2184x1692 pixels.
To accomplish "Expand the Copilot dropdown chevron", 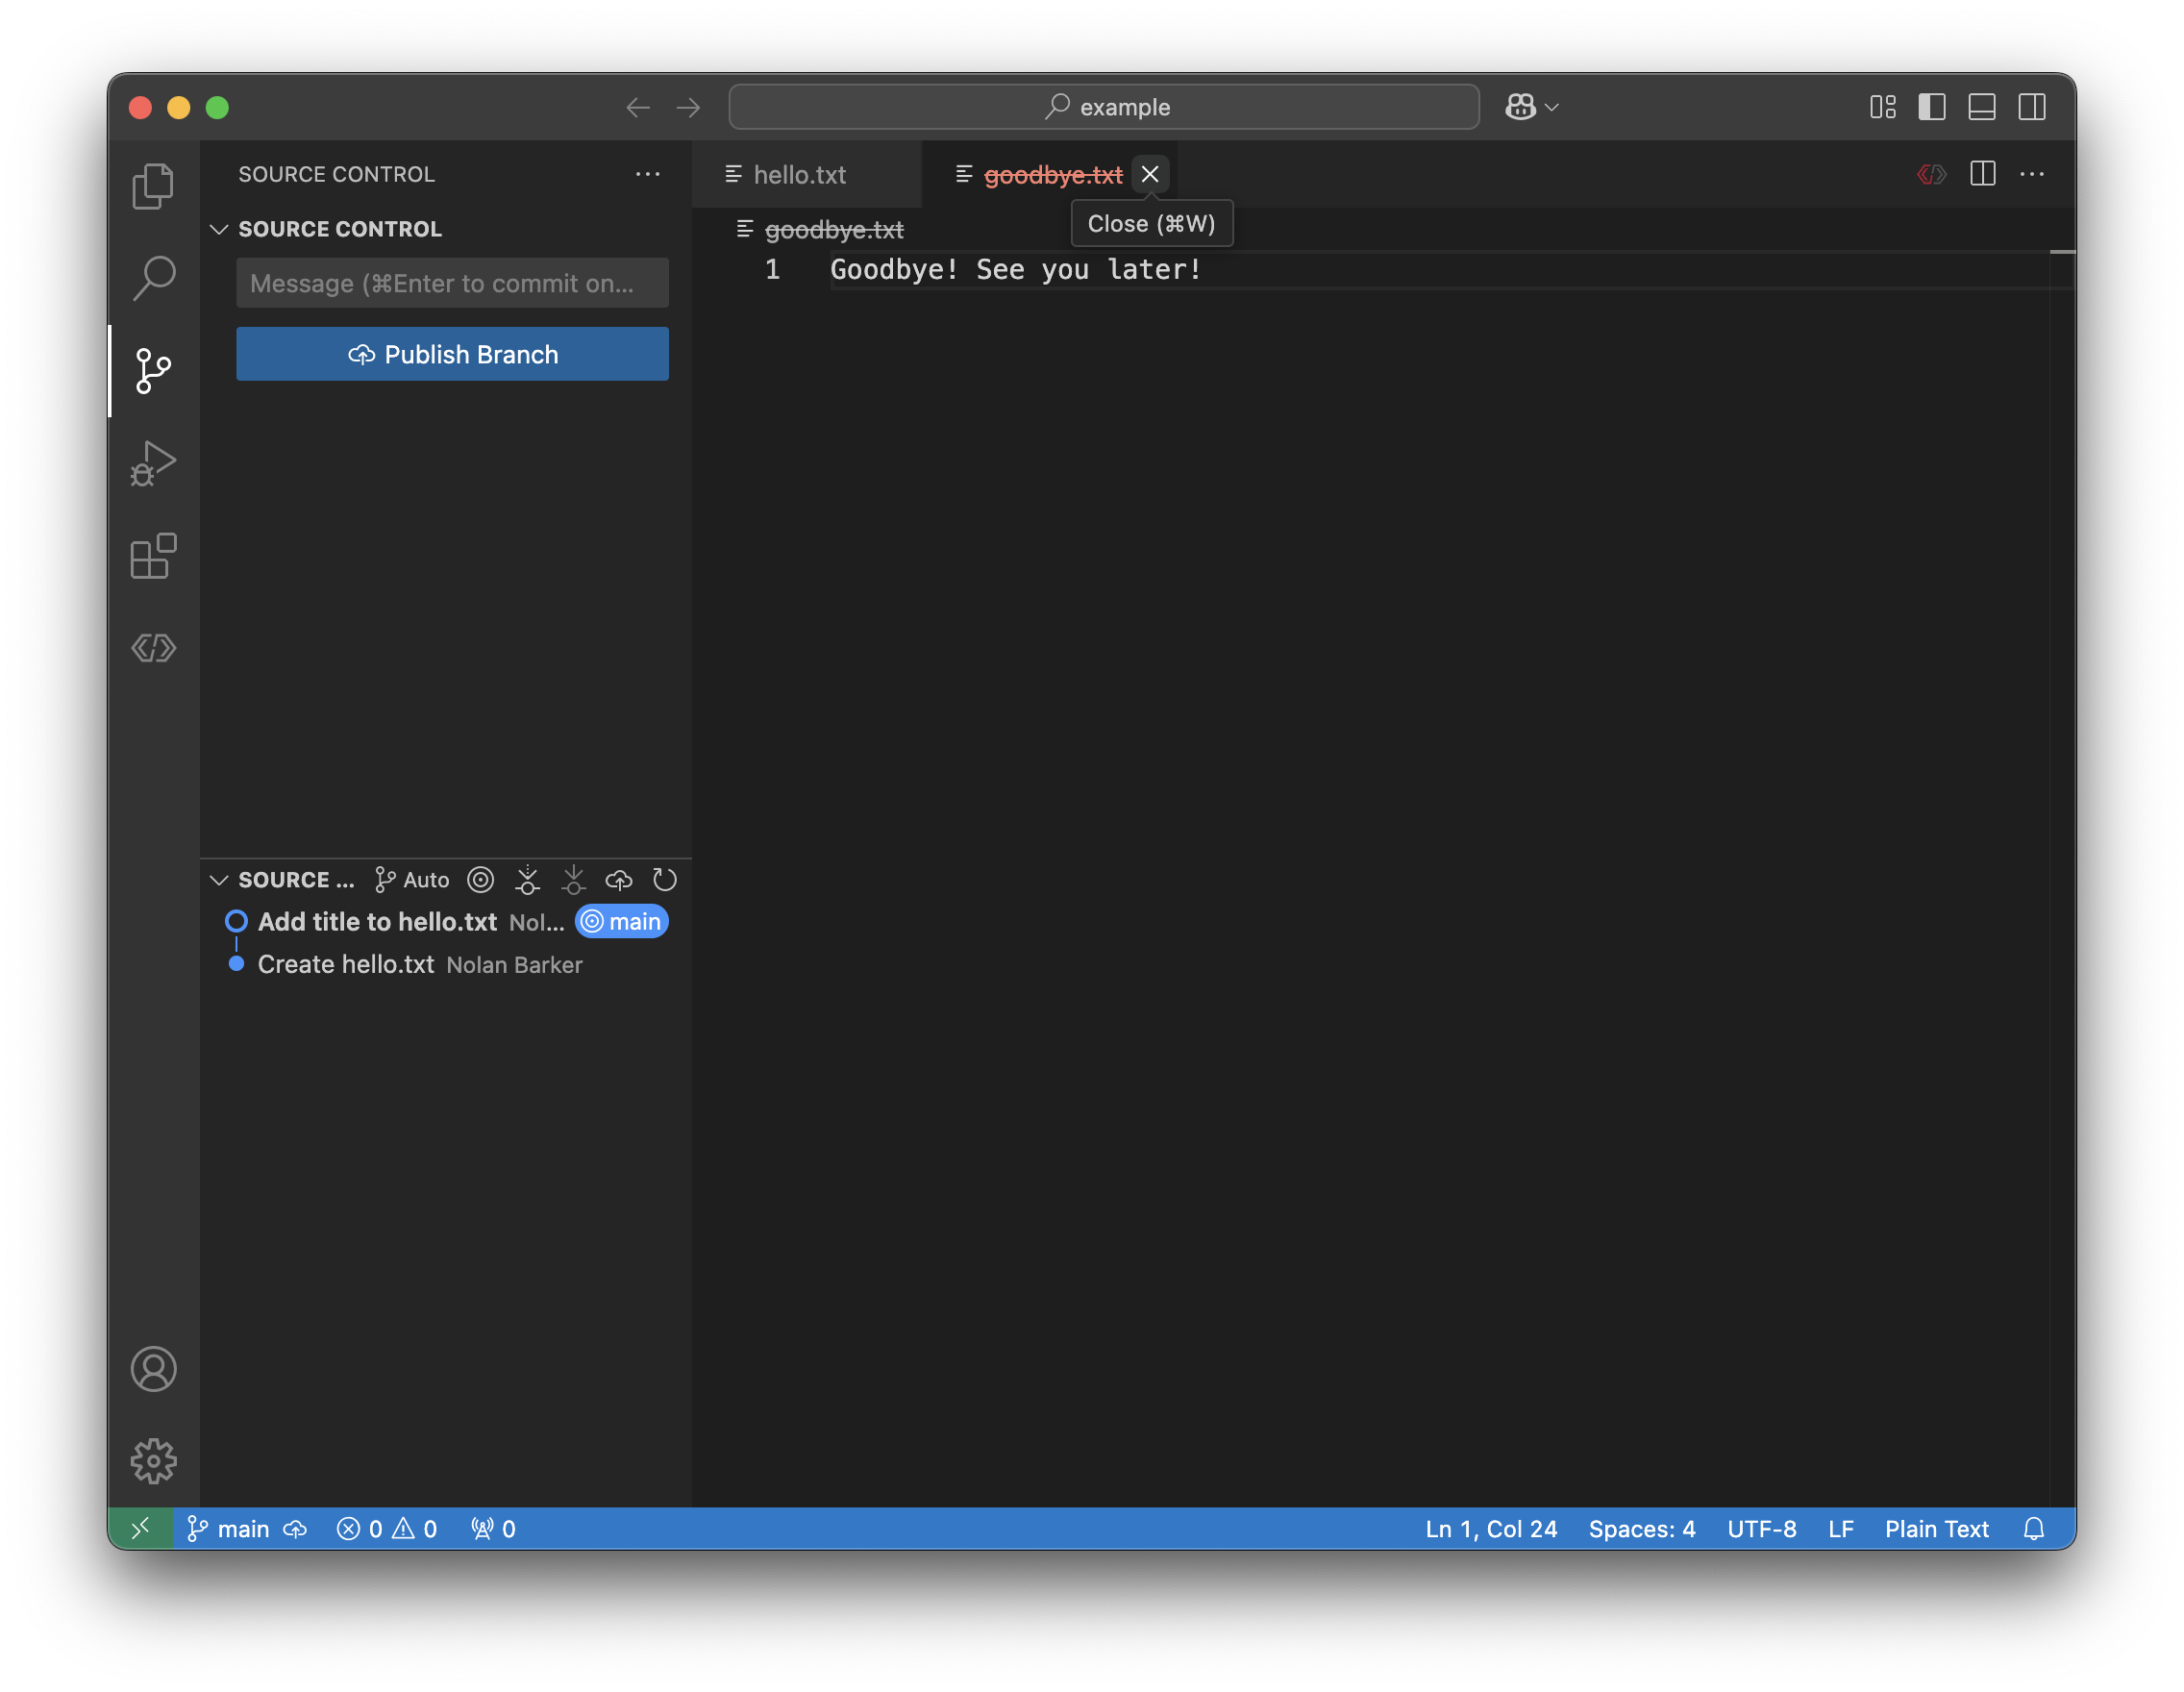I will (1552, 107).
